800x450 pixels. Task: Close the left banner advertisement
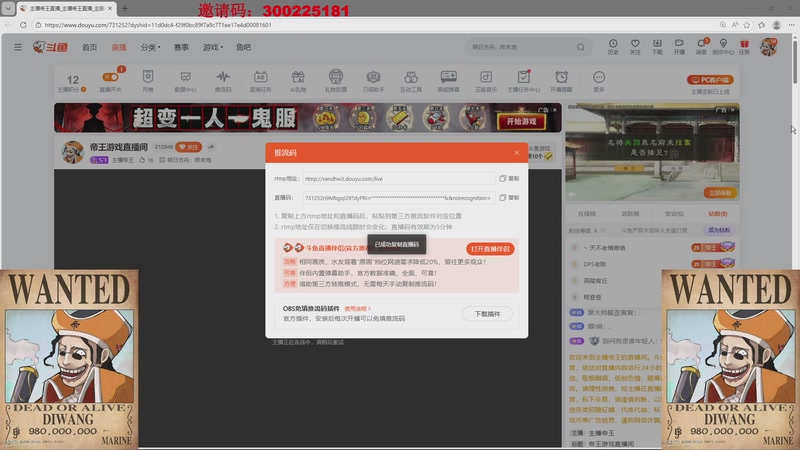pyautogui.click(x=555, y=109)
